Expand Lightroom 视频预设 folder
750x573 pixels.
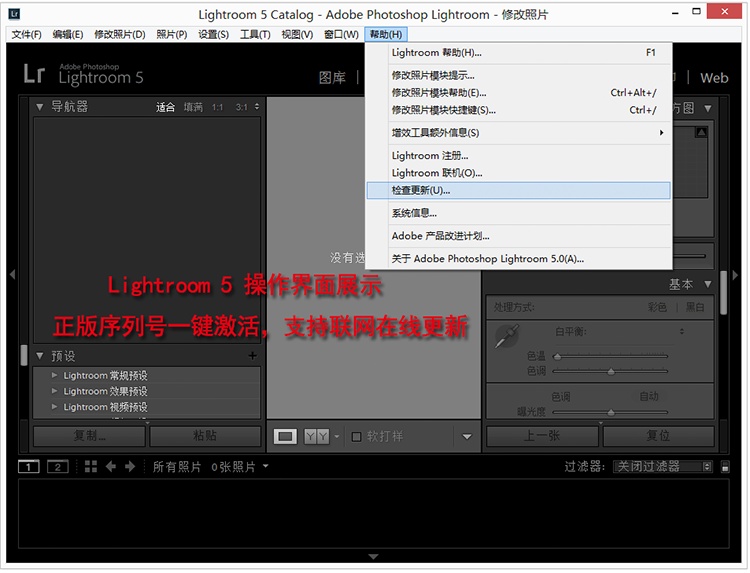point(55,407)
